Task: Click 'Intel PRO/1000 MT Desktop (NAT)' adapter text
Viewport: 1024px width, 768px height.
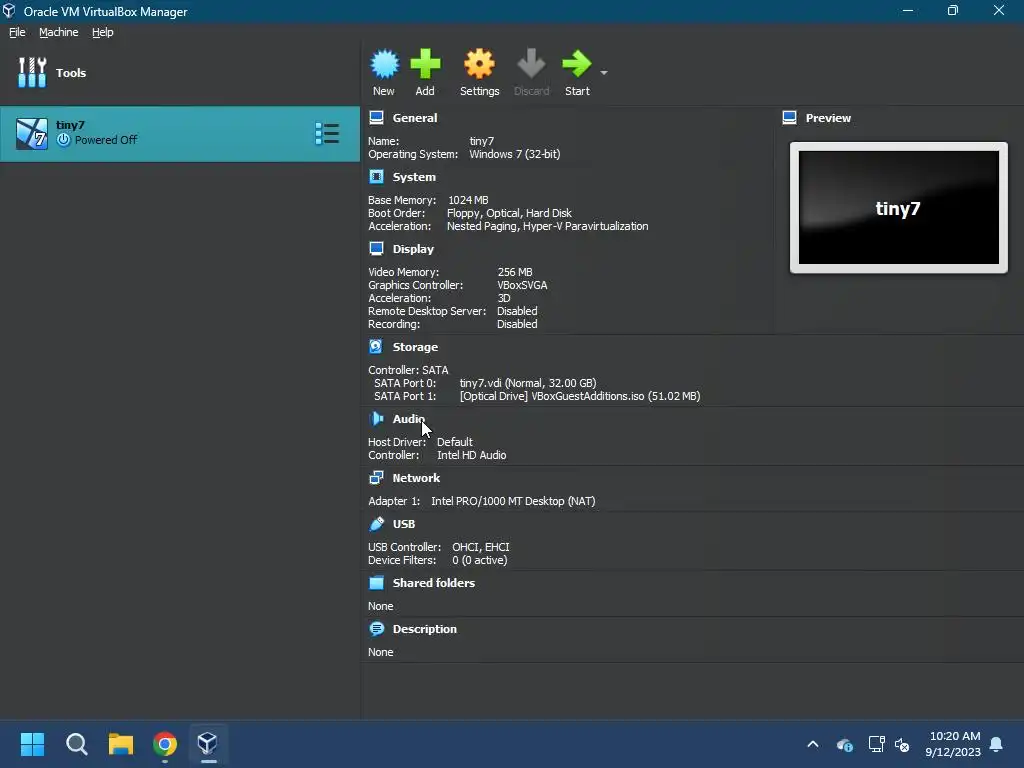Action: 513,501
